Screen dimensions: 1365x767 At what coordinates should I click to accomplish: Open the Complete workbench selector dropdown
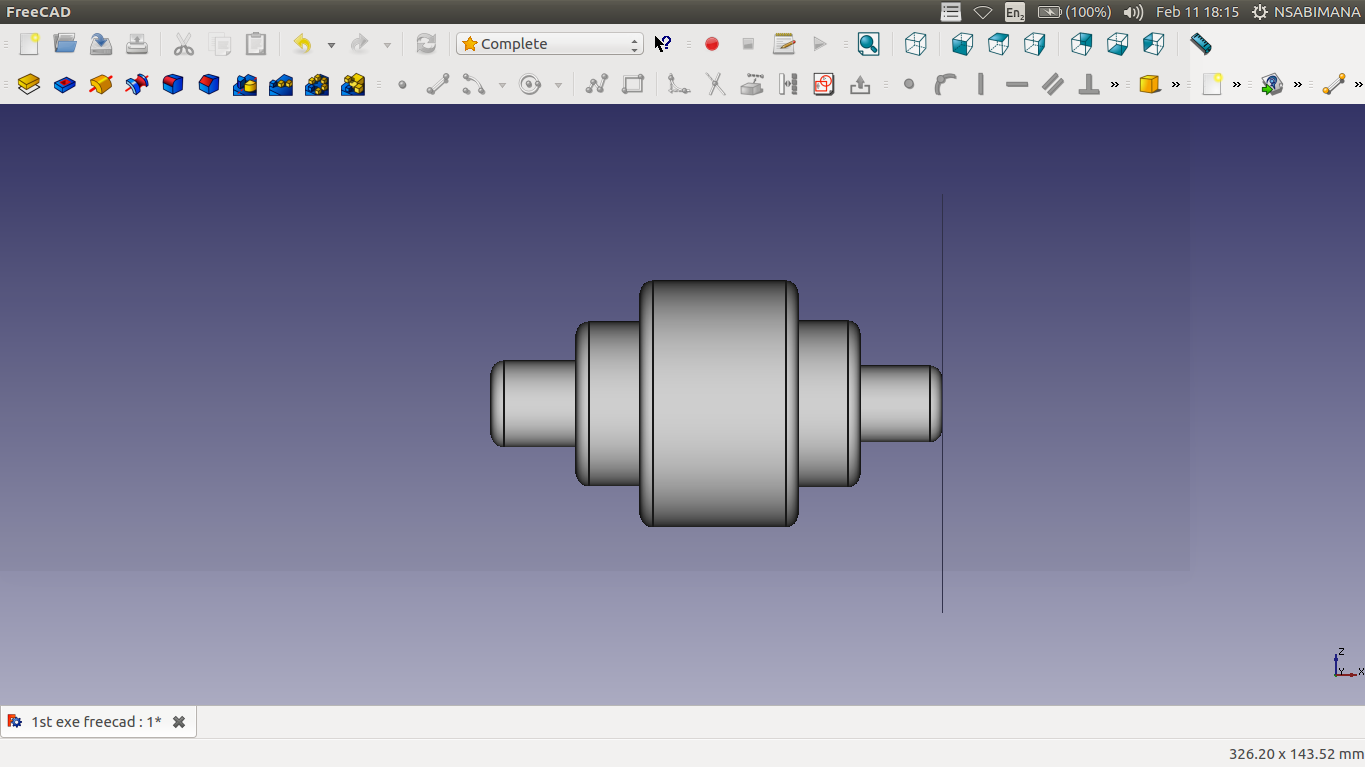tap(549, 44)
